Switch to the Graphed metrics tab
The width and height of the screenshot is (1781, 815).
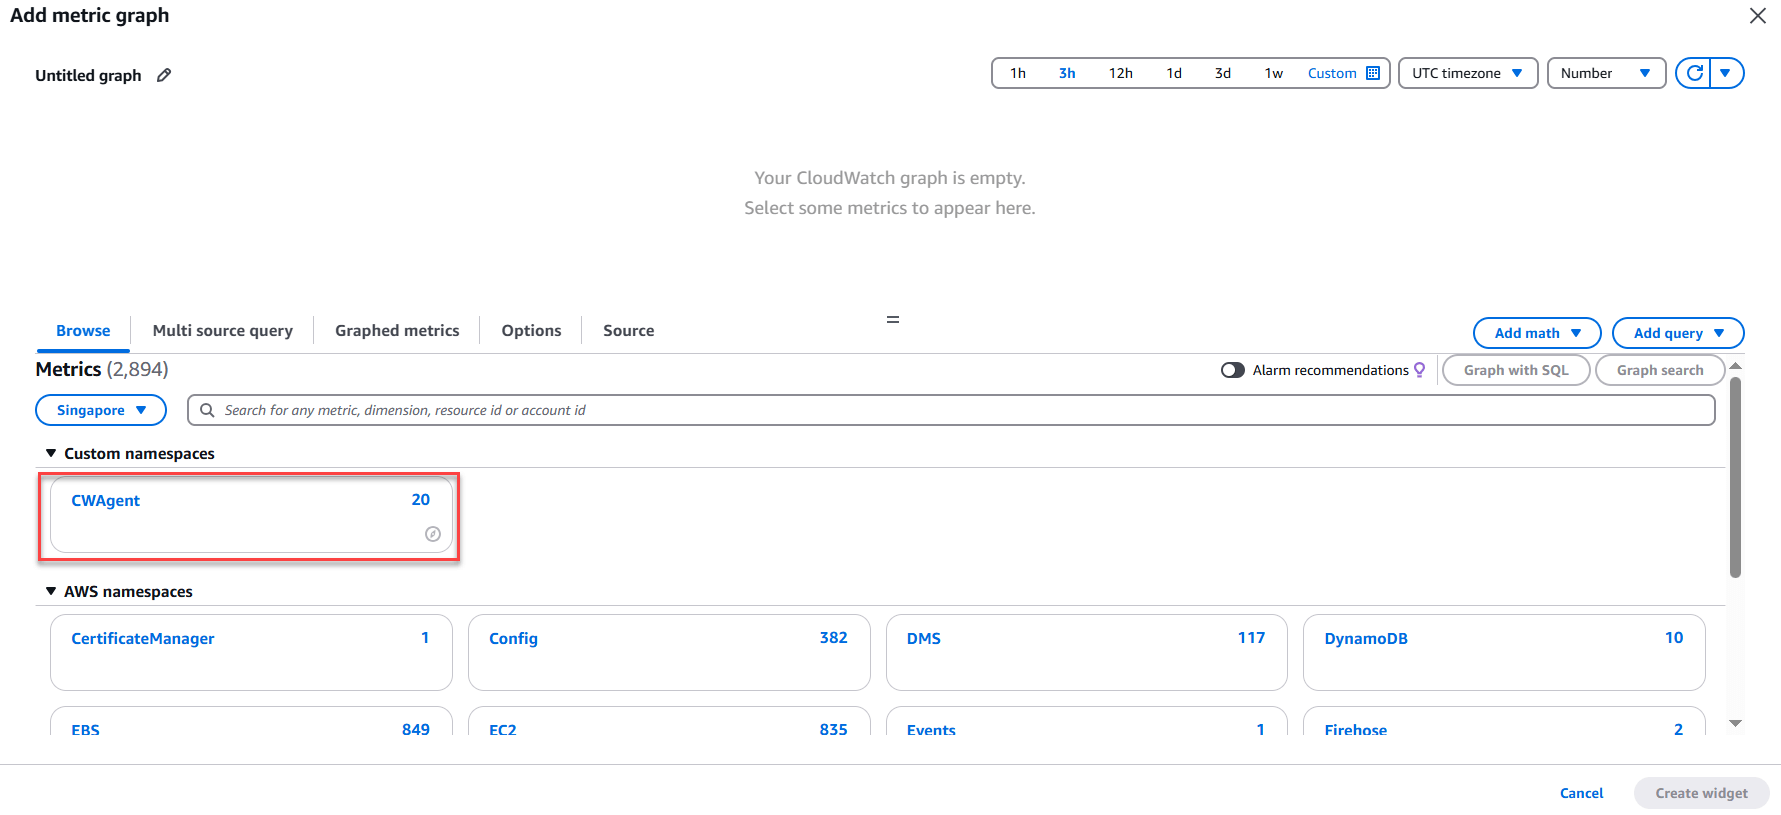397,331
